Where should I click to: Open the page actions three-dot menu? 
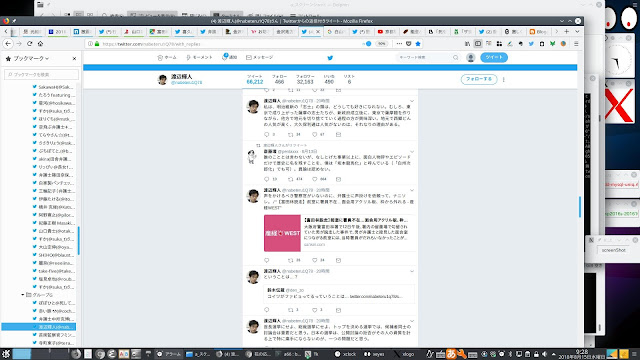399,44
